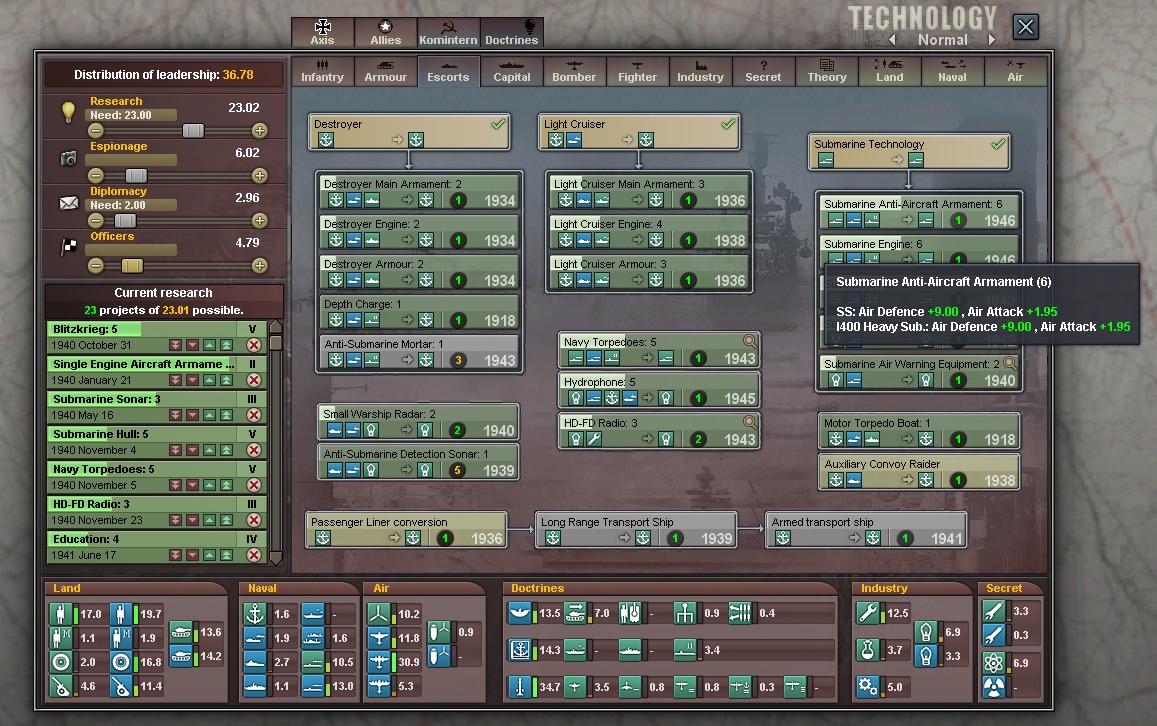Open the Industry technology tab
The height and width of the screenshot is (726, 1157).
pos(700,71)
